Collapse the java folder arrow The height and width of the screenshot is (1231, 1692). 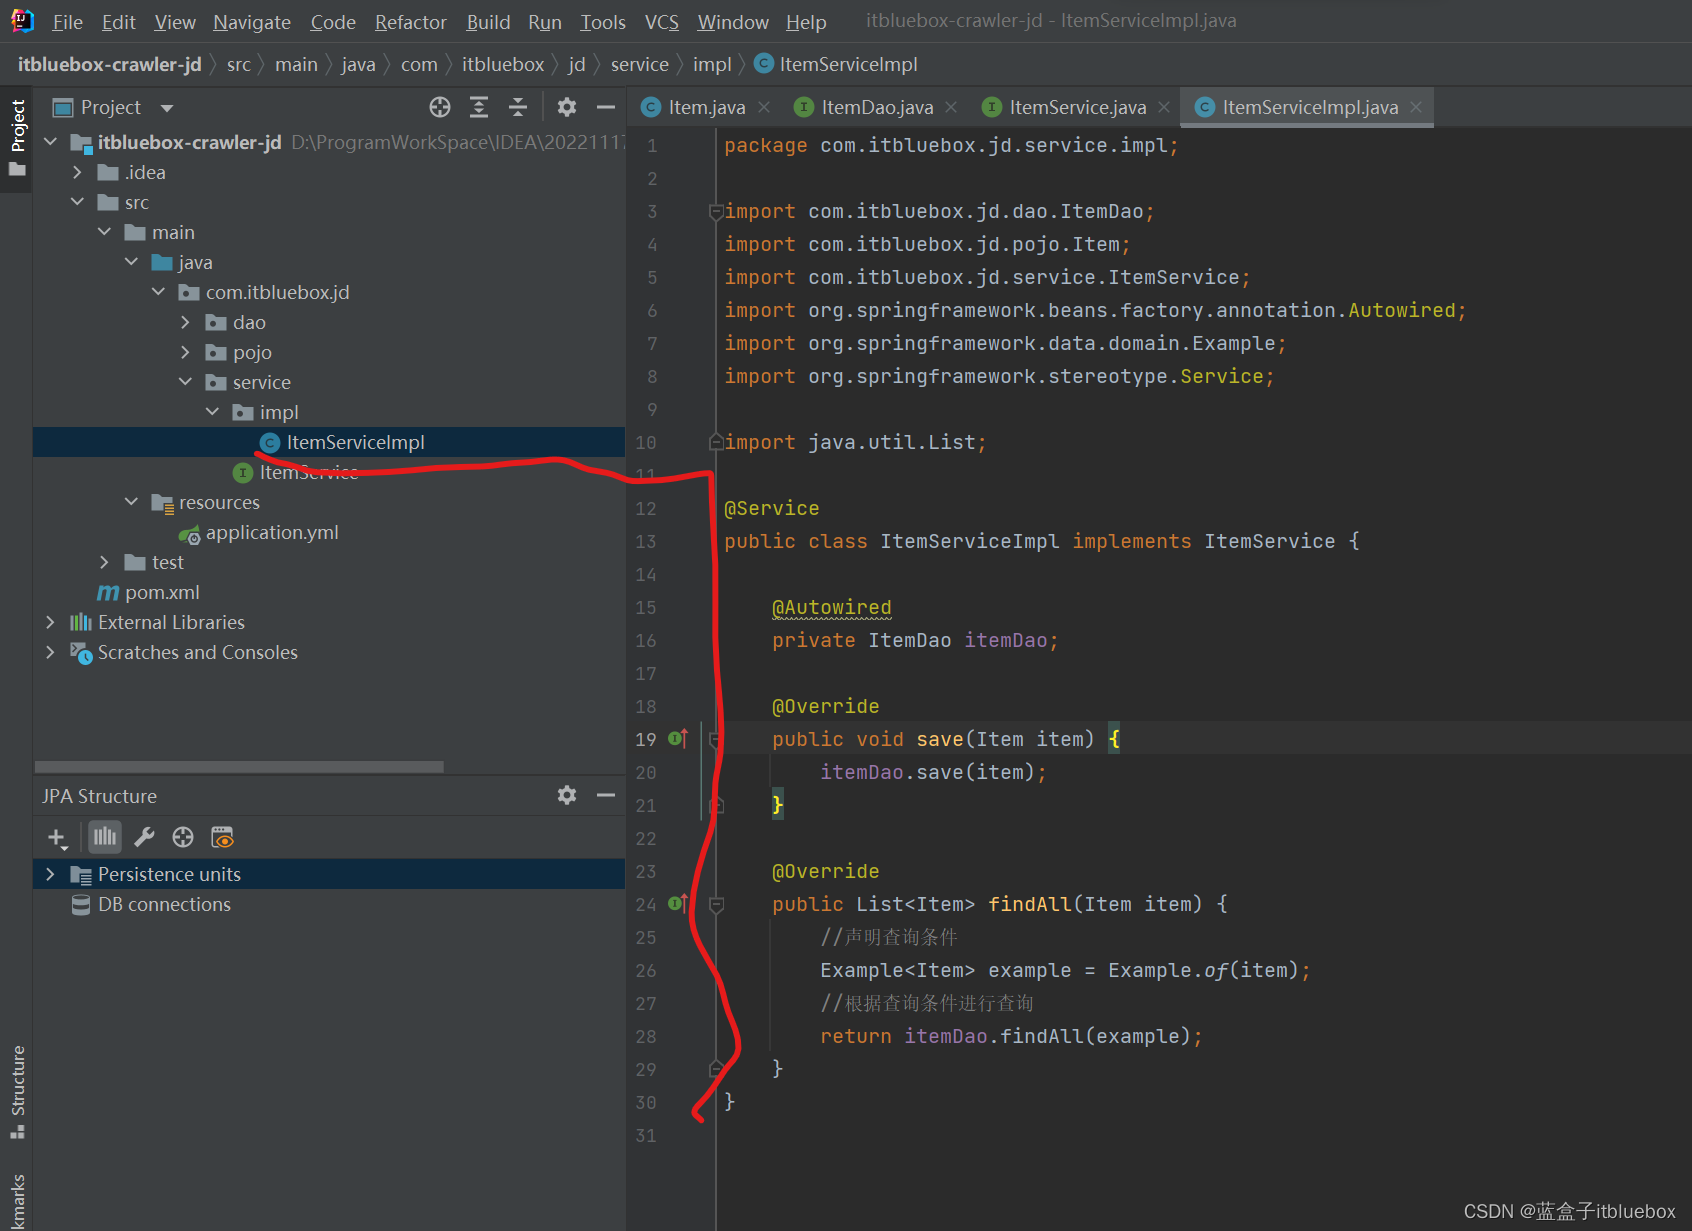pyautogui.click(x=131, y=262)
